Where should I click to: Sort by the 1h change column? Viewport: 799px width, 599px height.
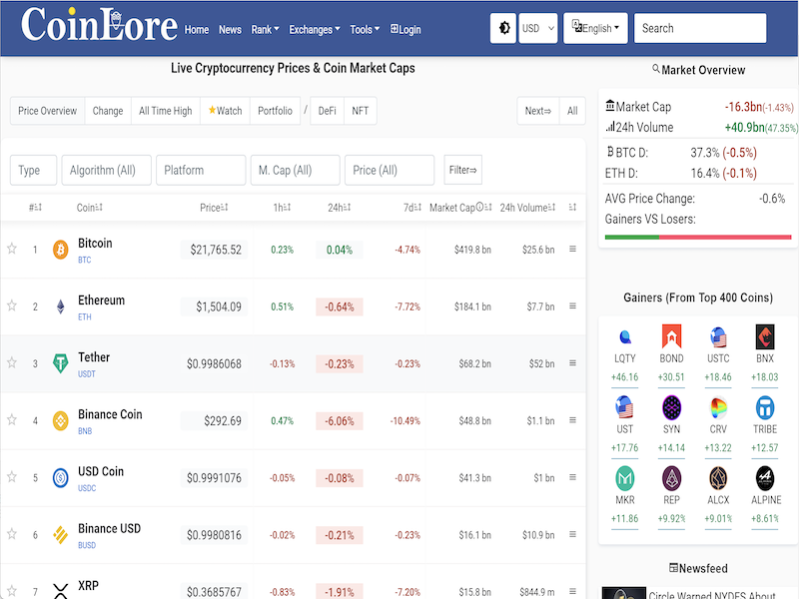coord(282,207)
